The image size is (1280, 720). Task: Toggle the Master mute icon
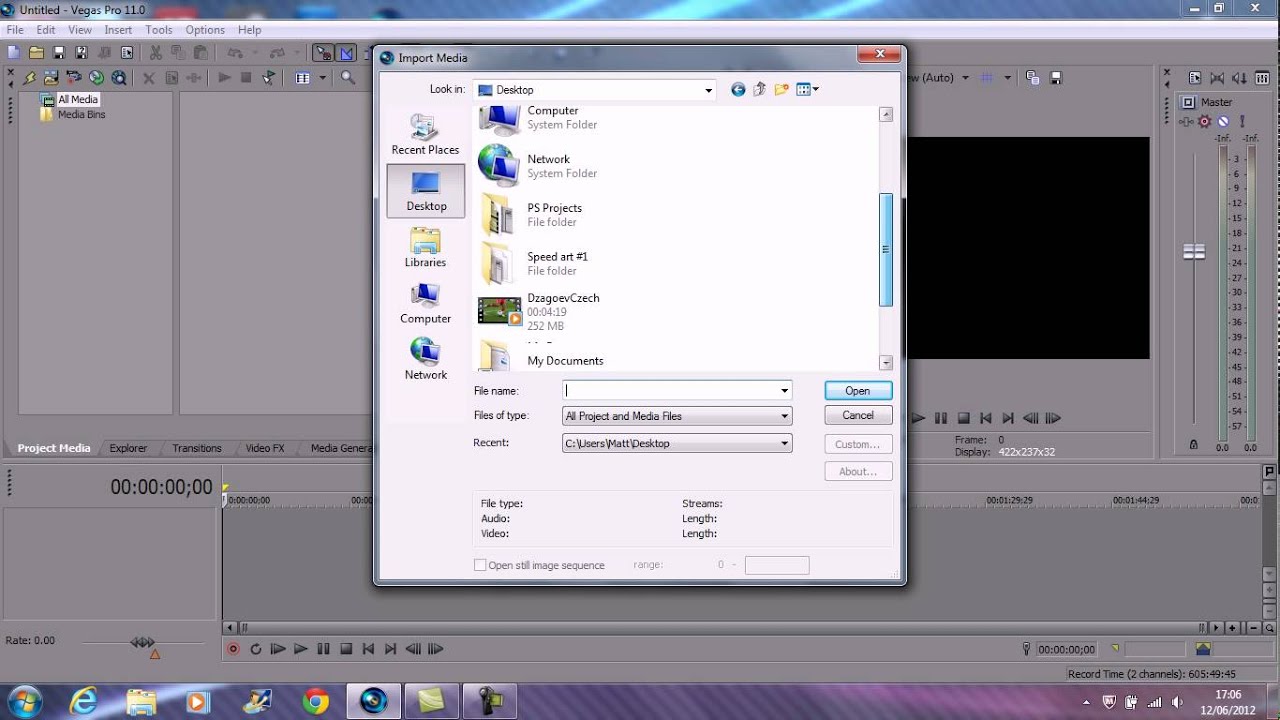click(1222, 121)
